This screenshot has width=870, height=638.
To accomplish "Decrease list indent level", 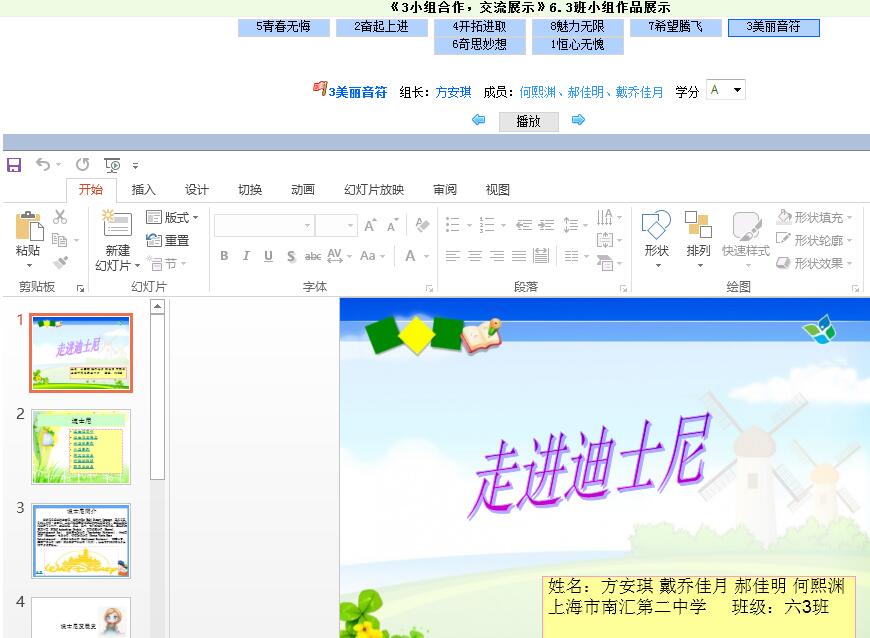I will (x=524, y=225).
